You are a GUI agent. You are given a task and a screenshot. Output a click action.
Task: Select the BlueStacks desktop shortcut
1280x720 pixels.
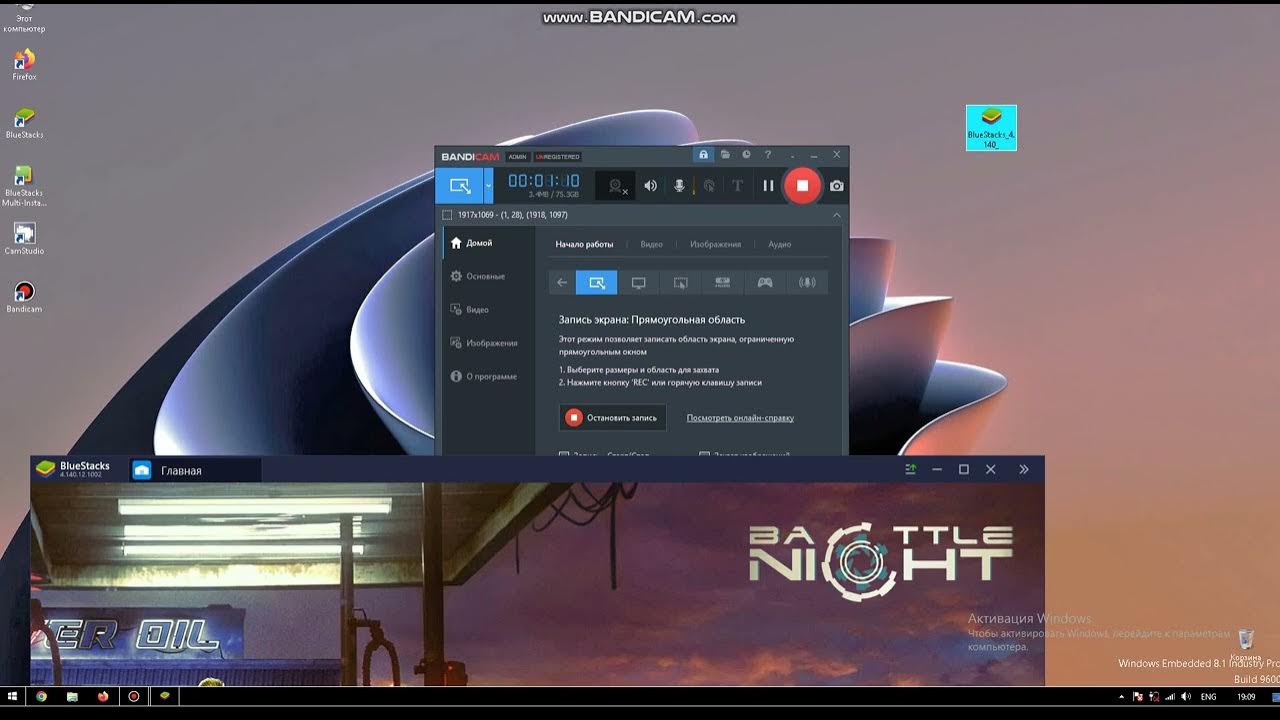tap(24, 123)
